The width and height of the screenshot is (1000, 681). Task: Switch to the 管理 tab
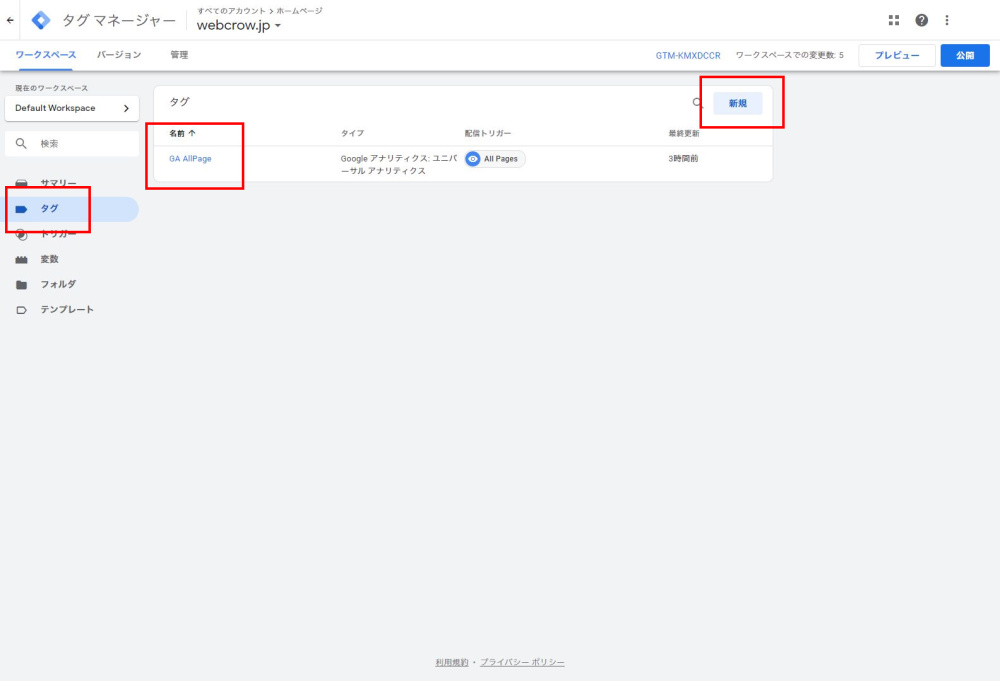pos(179,55)
